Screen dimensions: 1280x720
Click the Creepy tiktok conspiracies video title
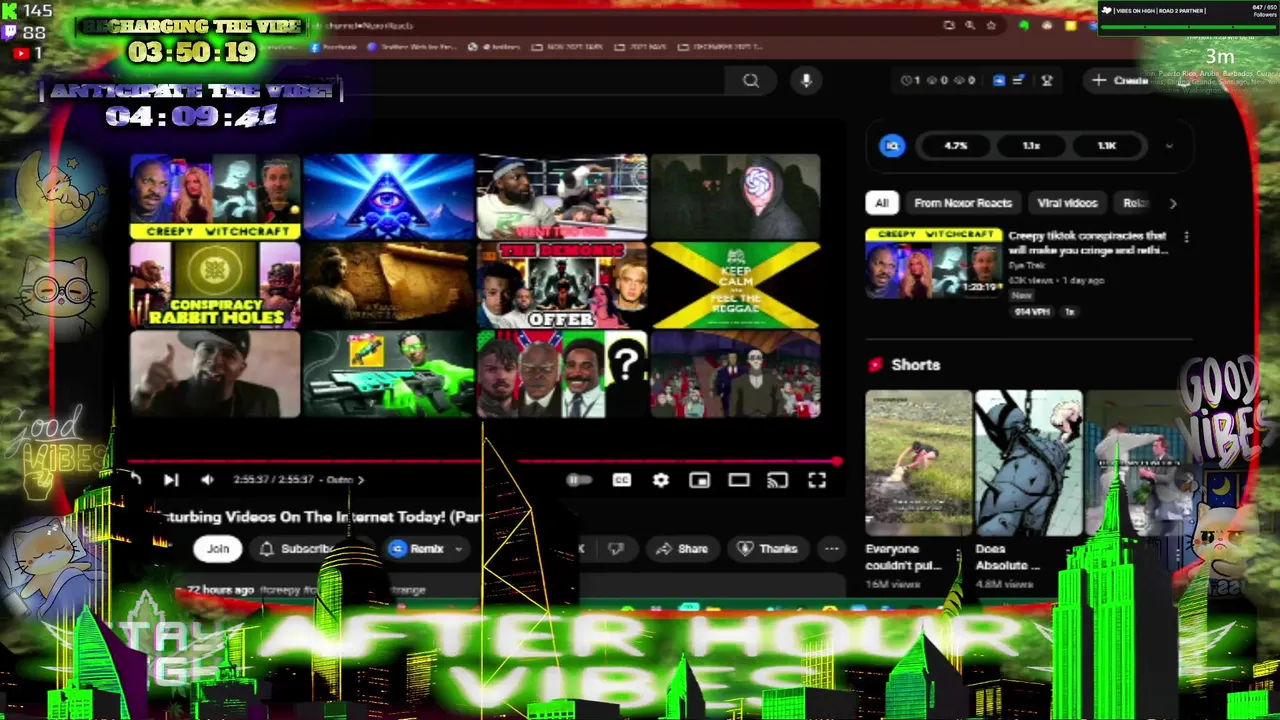(1088, 243)
